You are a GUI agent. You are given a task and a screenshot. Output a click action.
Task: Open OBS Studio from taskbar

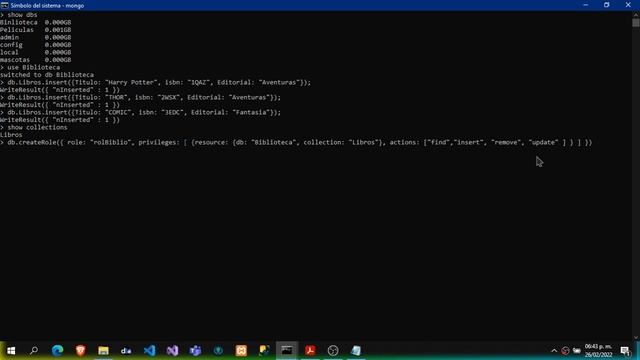point(333,350)
